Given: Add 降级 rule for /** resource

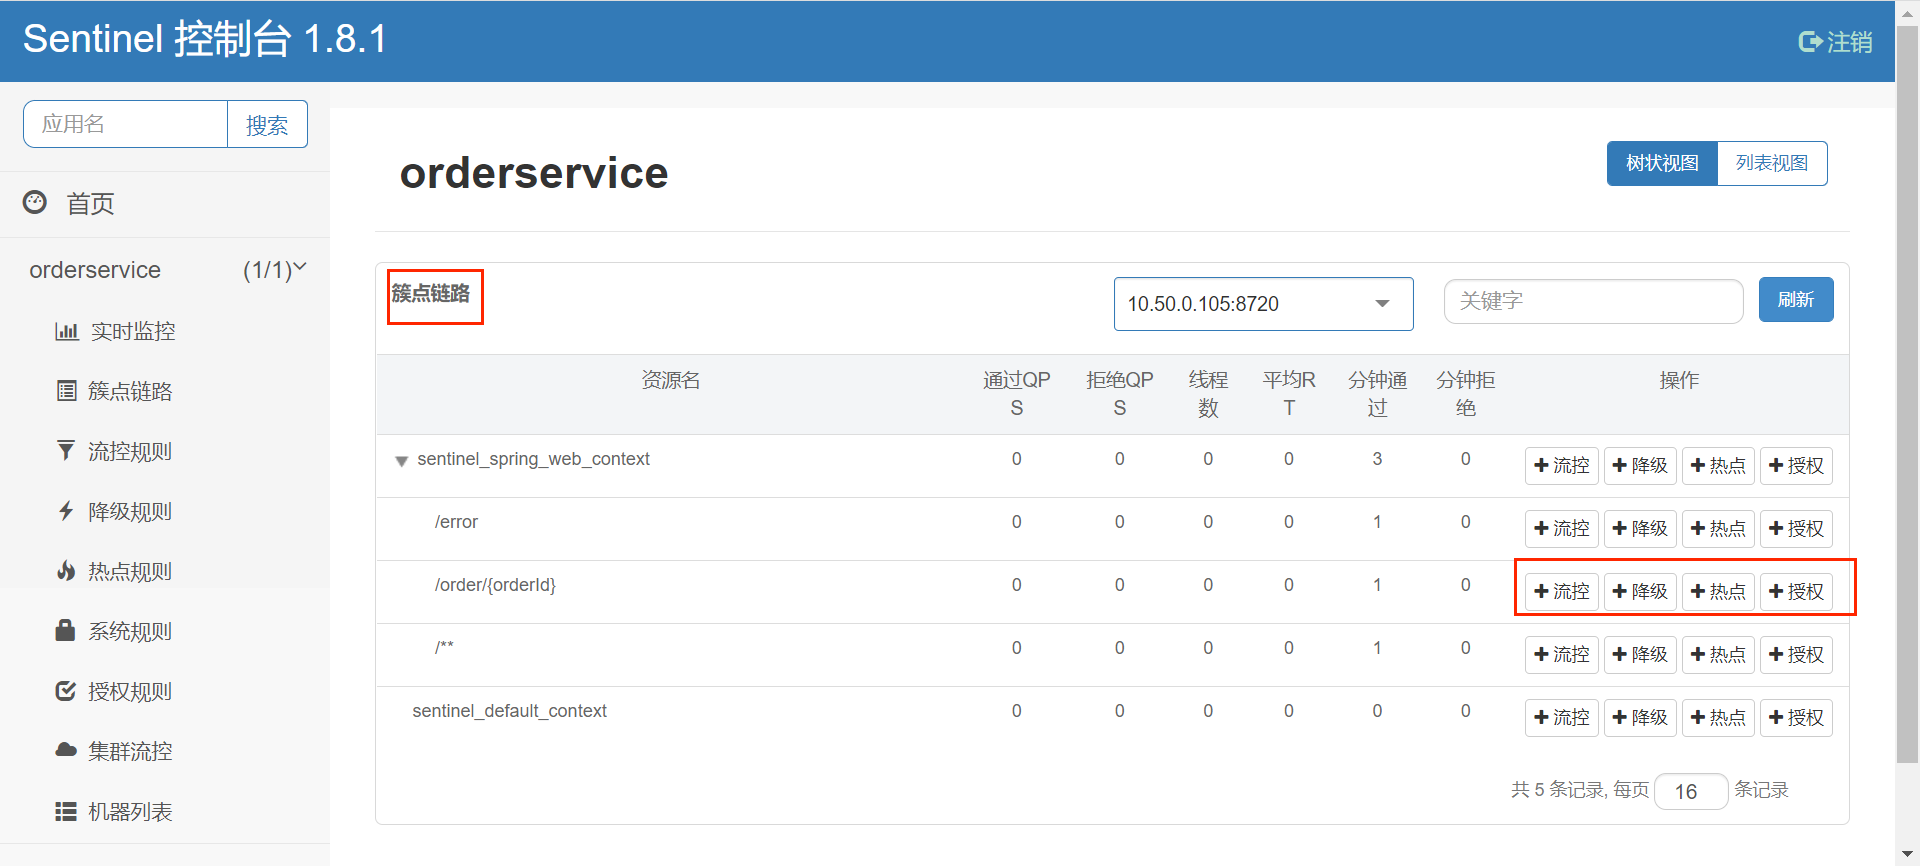Looking at the screenshot, I should 1640,655.
